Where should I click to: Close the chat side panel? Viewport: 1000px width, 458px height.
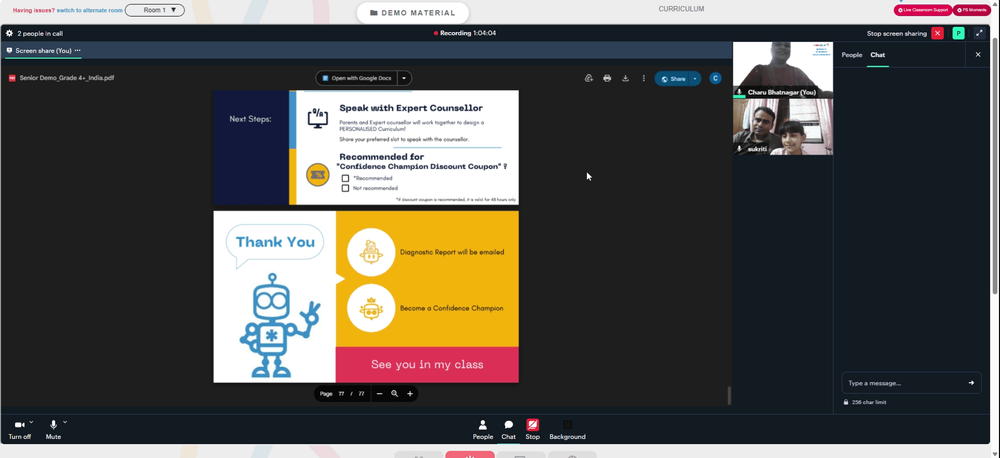(x=978, y=55)
